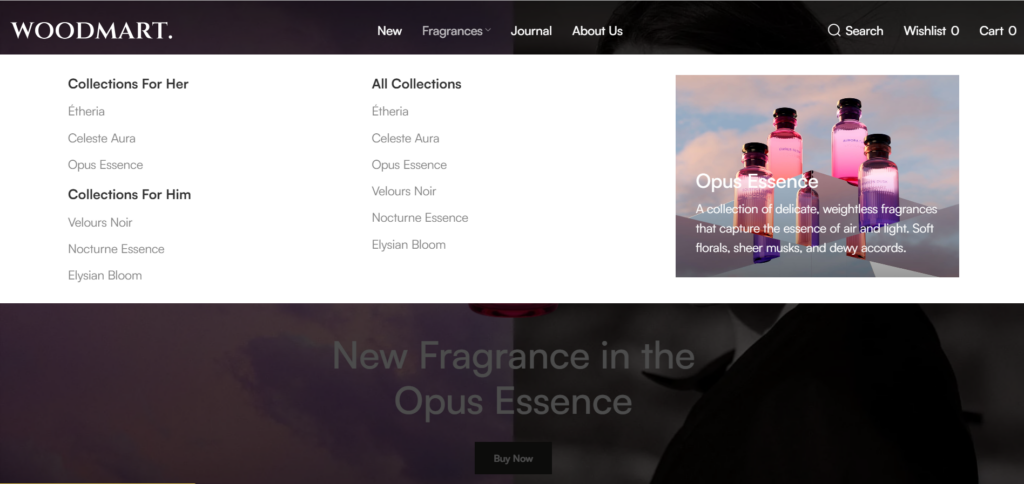Screen dimensions: 1024x484
Task: Go to the Journal page
Action: [x=531, y=31]
